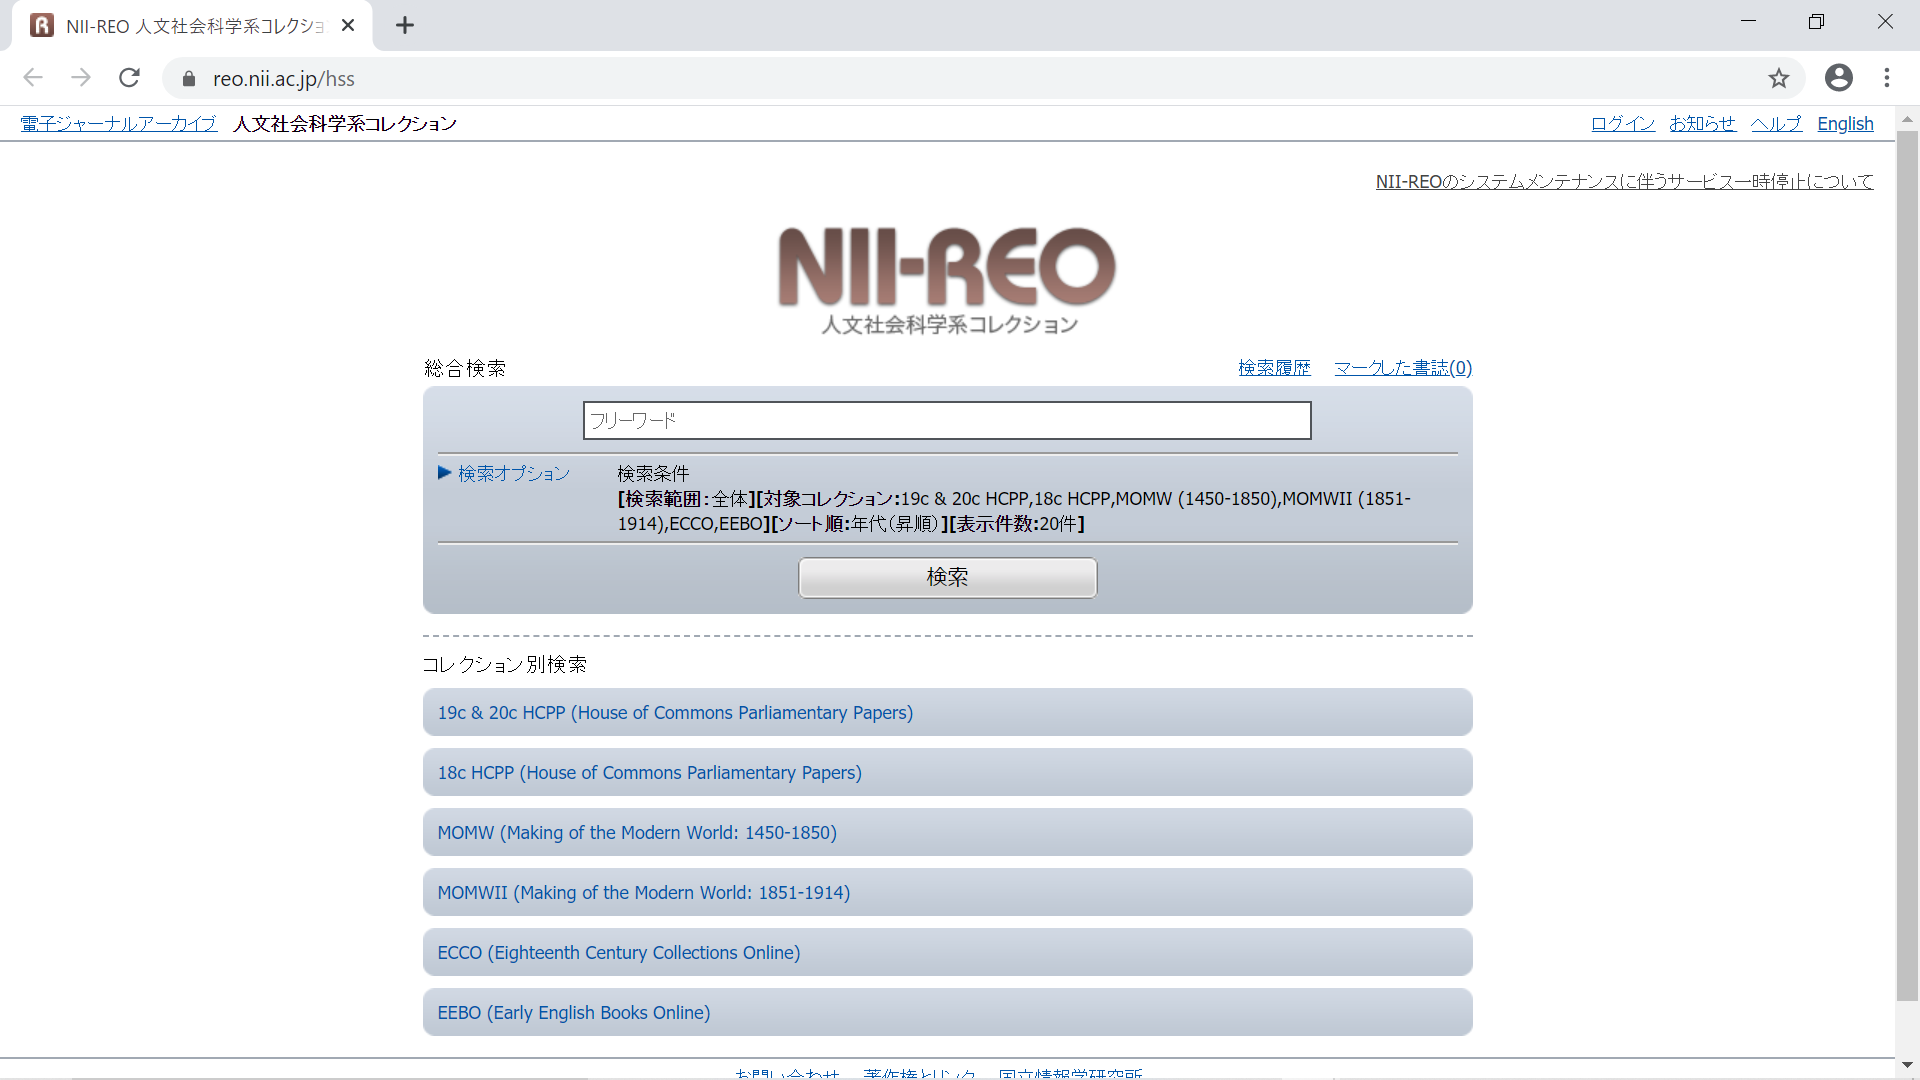The width and height of the screenshot is (1920, 1080).
Task: Select the NII-REO 人文社会科学系 tab
Action: point(192,26)
